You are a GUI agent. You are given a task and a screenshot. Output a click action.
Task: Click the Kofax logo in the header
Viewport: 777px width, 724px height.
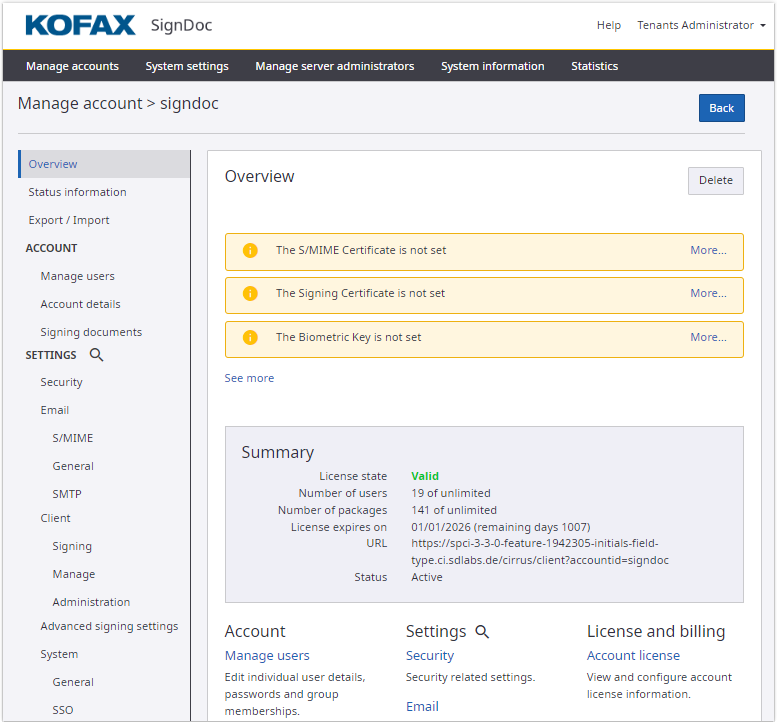point(80,25)
